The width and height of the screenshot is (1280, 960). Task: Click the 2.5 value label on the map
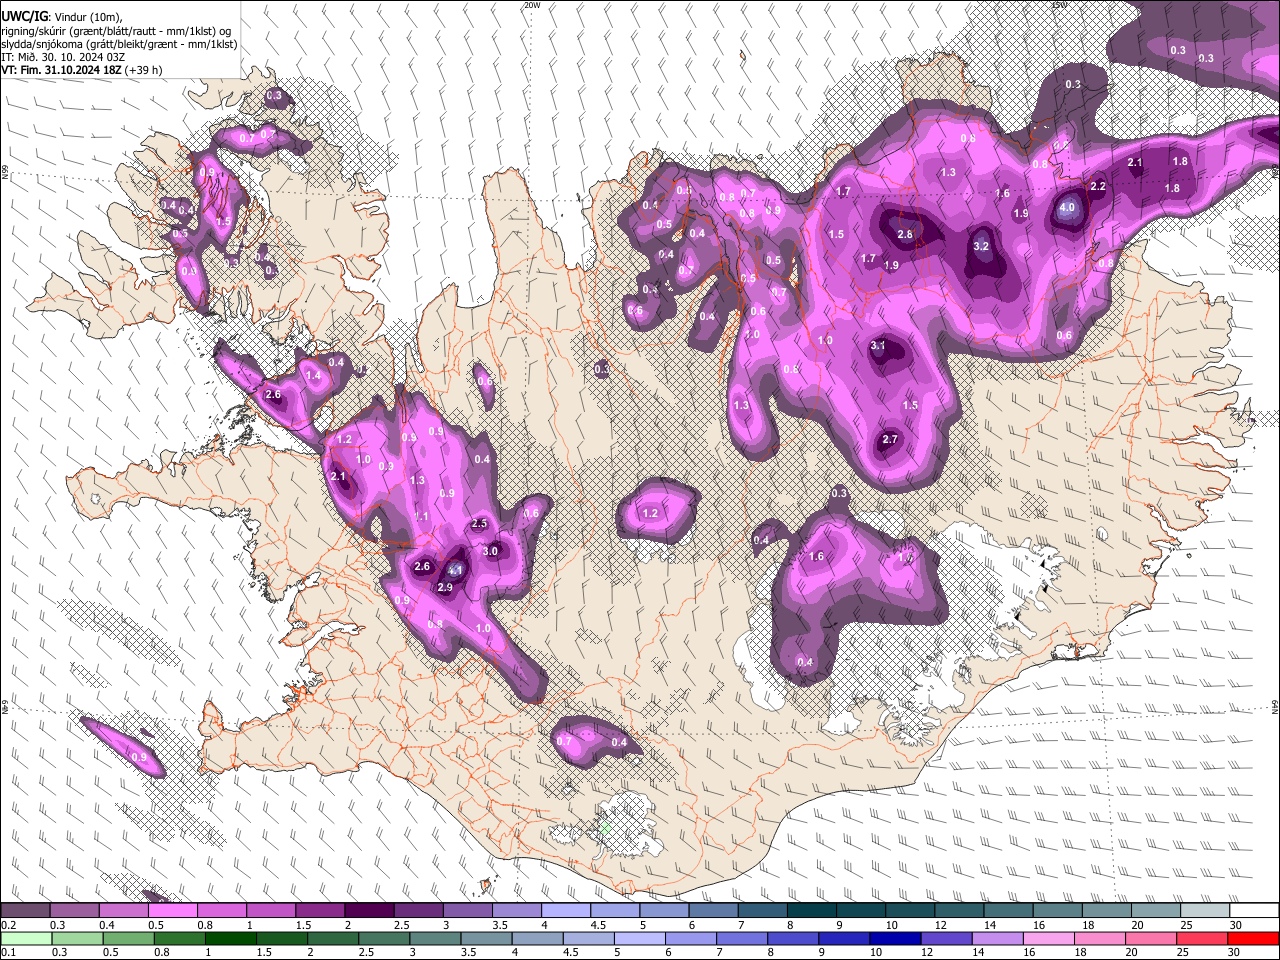(479, 524)
